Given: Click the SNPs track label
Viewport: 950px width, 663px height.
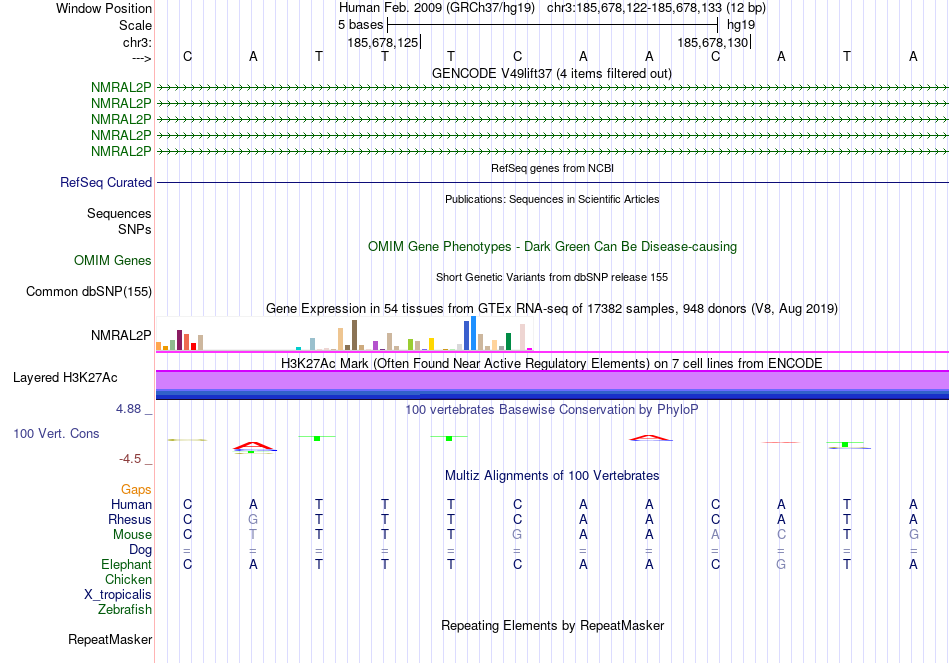Looking at the screenshot, I should (135, 230).
